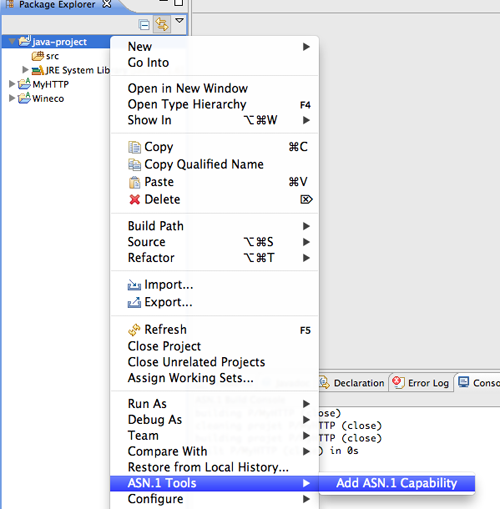The width and height of the screenshot is (500, 509).
Task: Expand the JRE System Library node
Action: pyautogui.click(x=25, y=70)
